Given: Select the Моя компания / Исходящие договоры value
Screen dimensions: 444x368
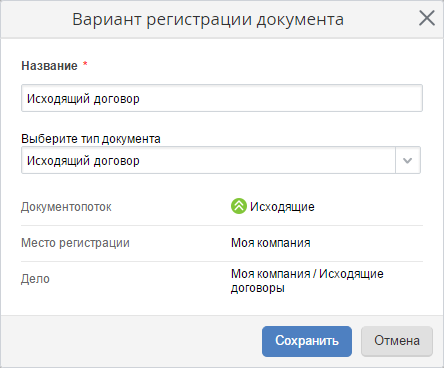Looking at the screenshot, I should point(307,281).
